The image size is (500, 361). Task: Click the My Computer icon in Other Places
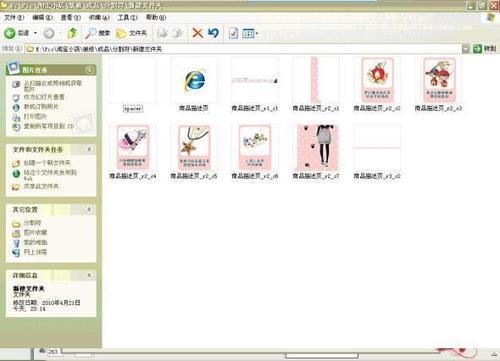[16, 243]
